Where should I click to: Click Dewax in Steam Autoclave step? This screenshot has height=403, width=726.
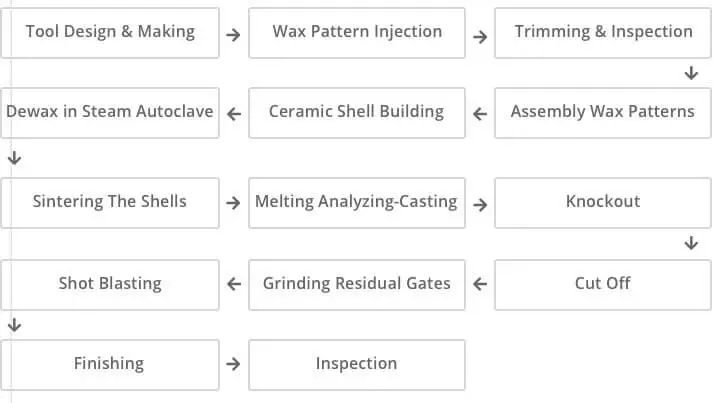[x=110, y=112]
